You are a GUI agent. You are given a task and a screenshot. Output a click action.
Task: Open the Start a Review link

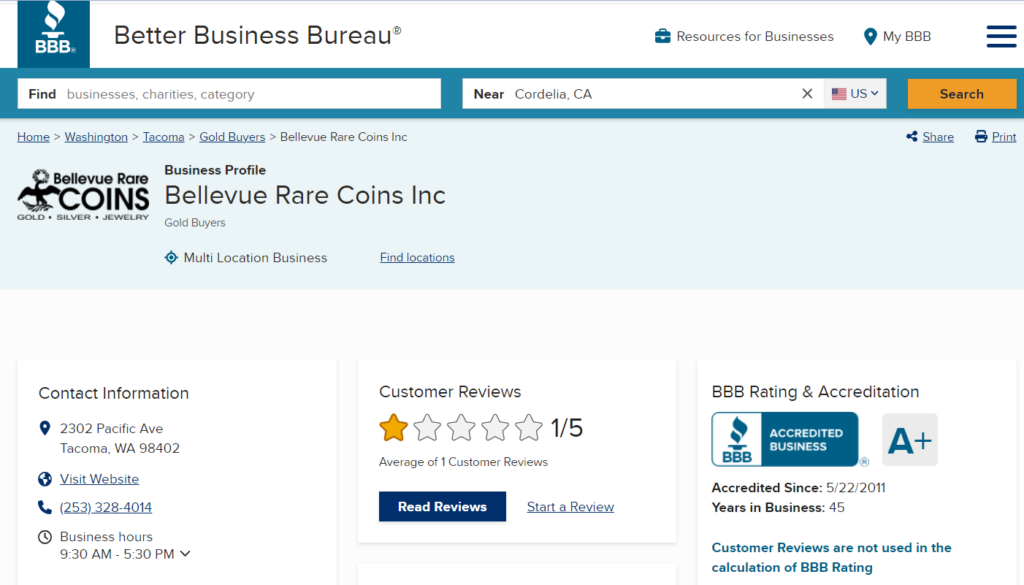pos(570,507)
